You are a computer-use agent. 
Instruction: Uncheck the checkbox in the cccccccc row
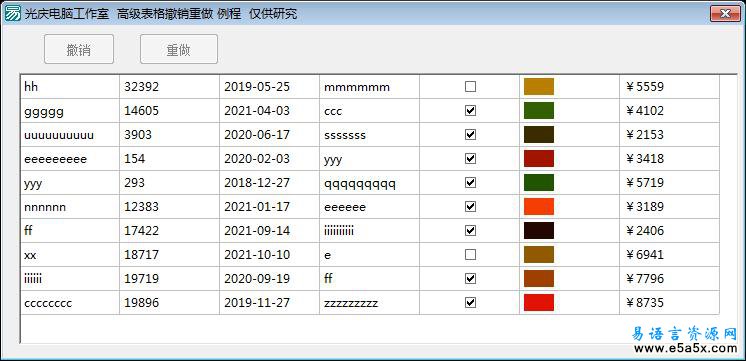click(x=470, y=302)
